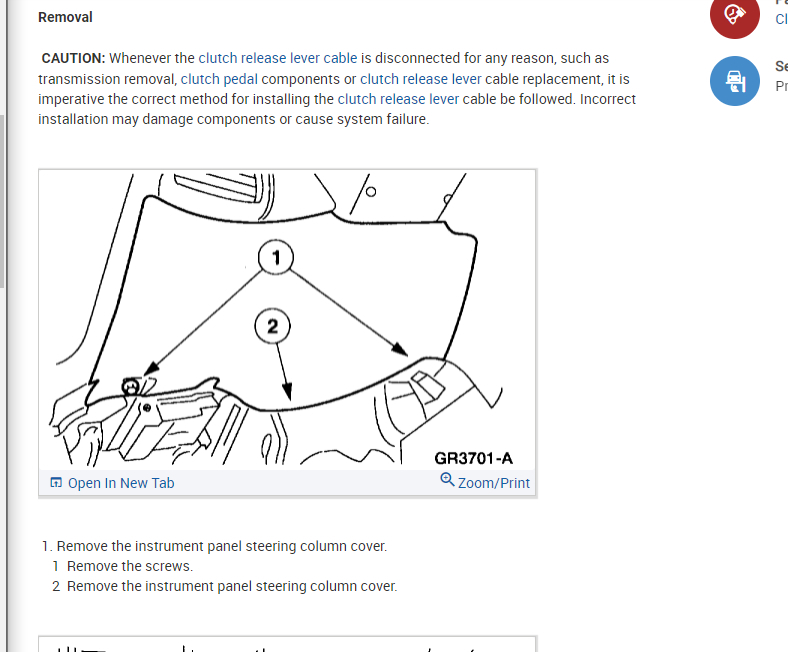The width and height of the screenshot is (788, 652).
Task: Click the partly visible second diagram at bottom
Action: click(287, 644)
